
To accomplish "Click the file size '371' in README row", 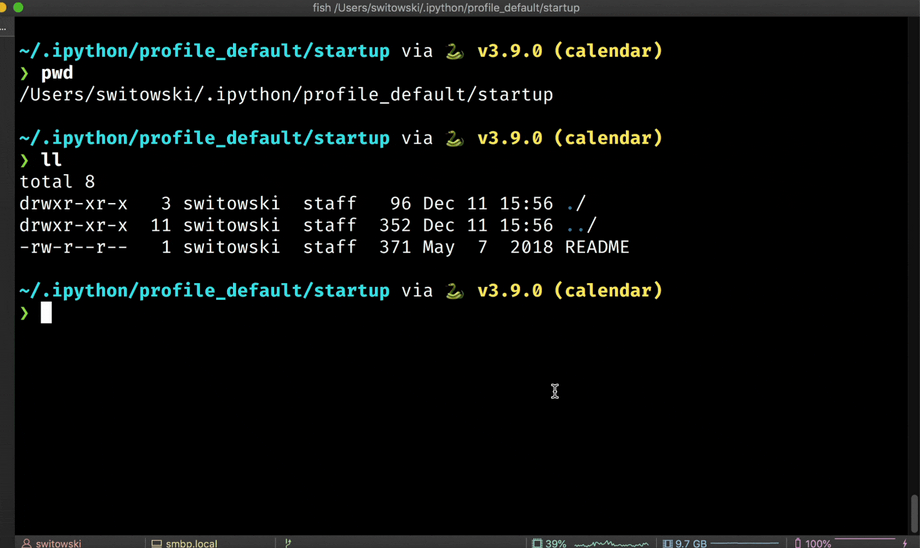I will point(395,247).
